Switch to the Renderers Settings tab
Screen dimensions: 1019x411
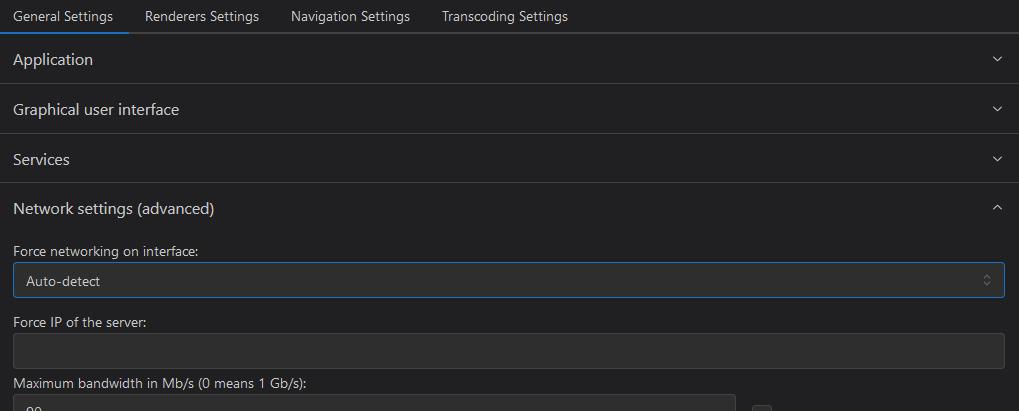(201, 16)
